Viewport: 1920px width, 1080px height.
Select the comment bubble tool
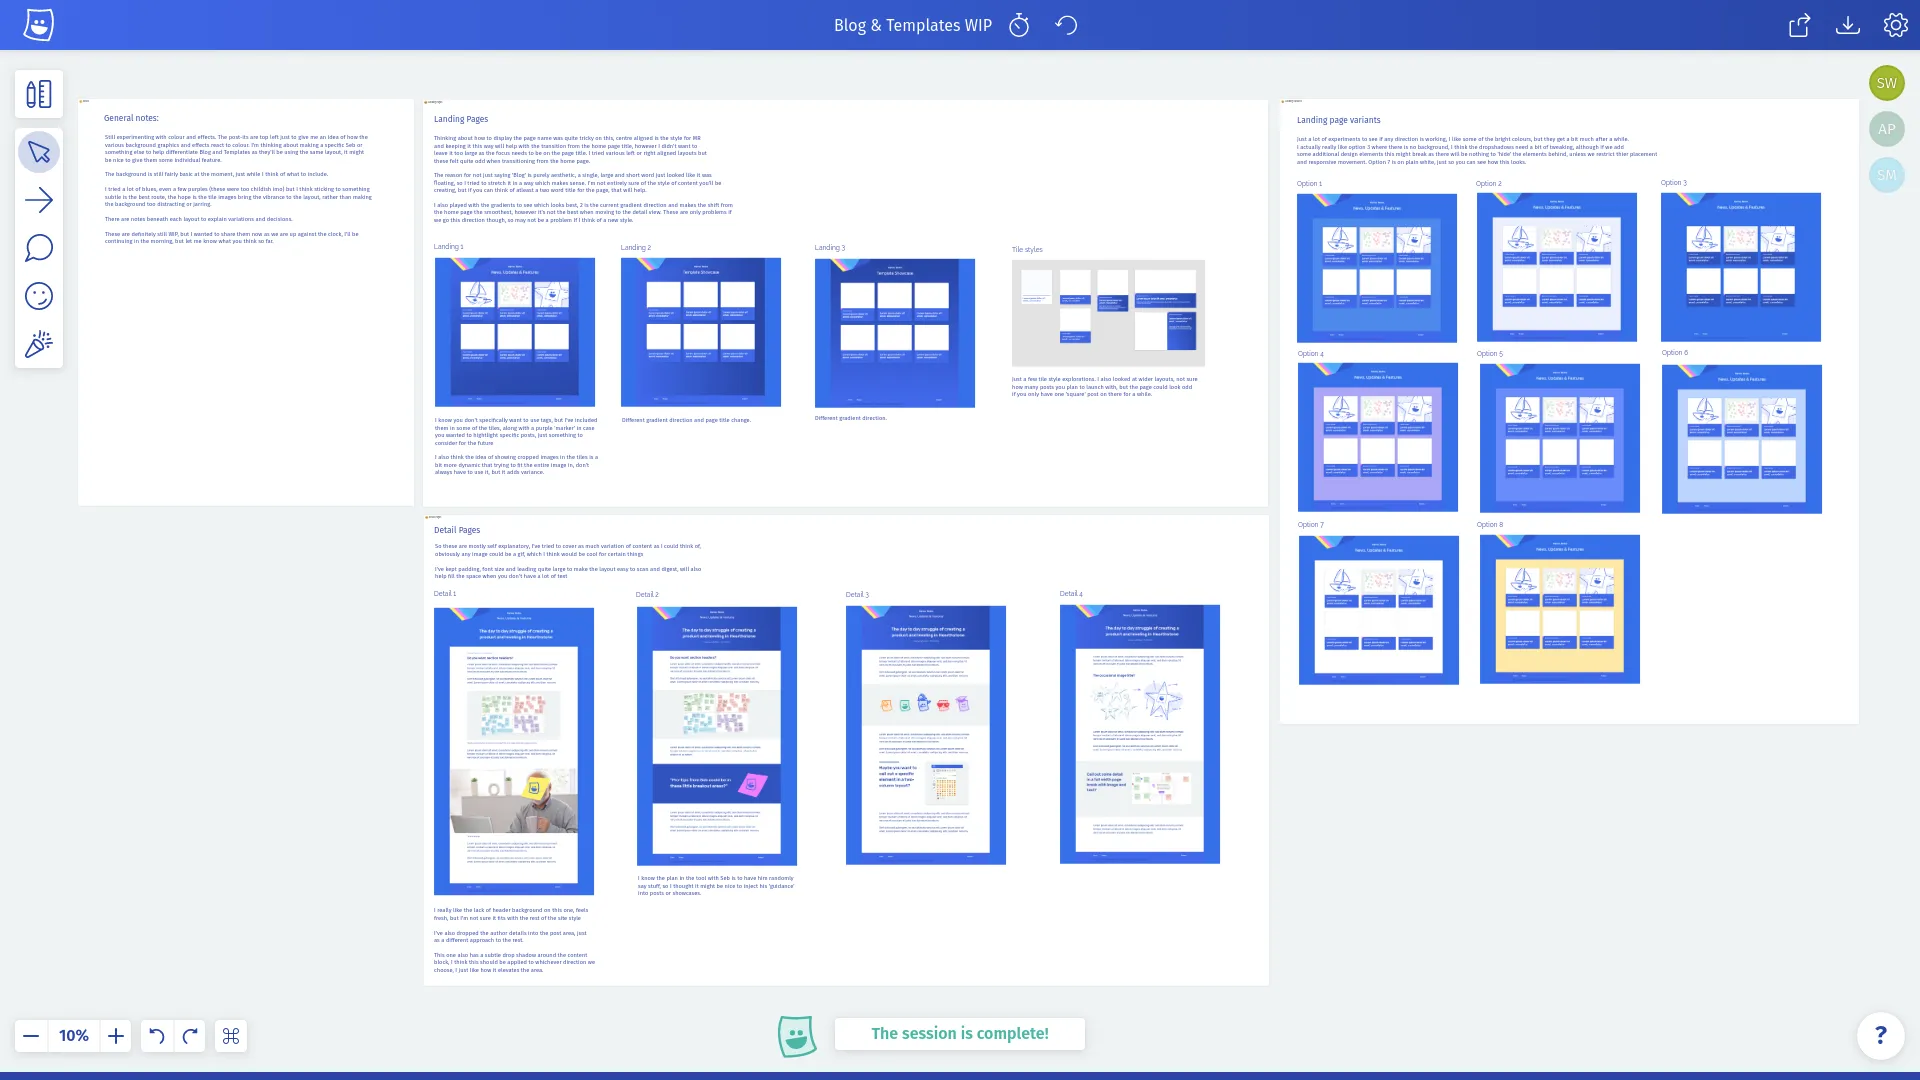point(39,248)
